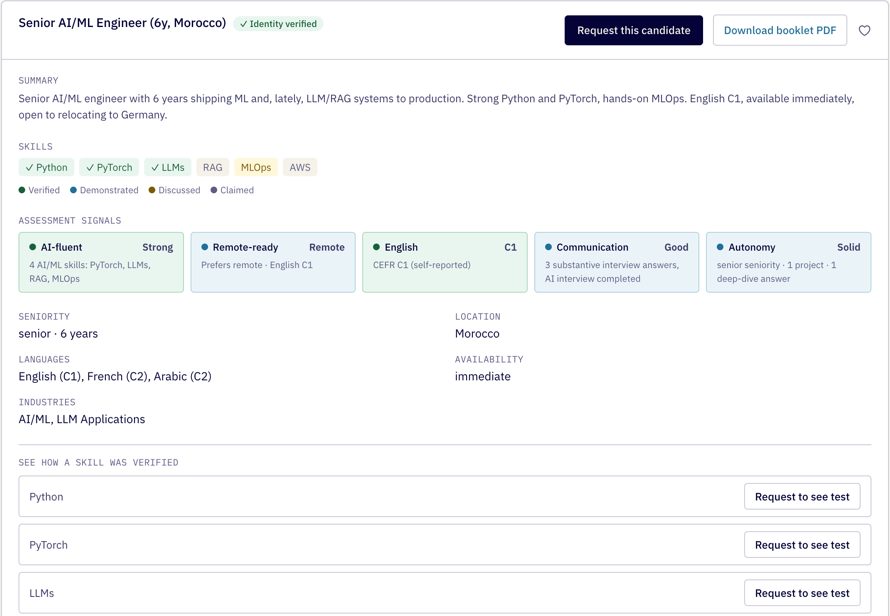Viewport: 890px width, 616px height.
Task: Click the 'Prefers remote · English C1' text
Action: tap(257, 265)
